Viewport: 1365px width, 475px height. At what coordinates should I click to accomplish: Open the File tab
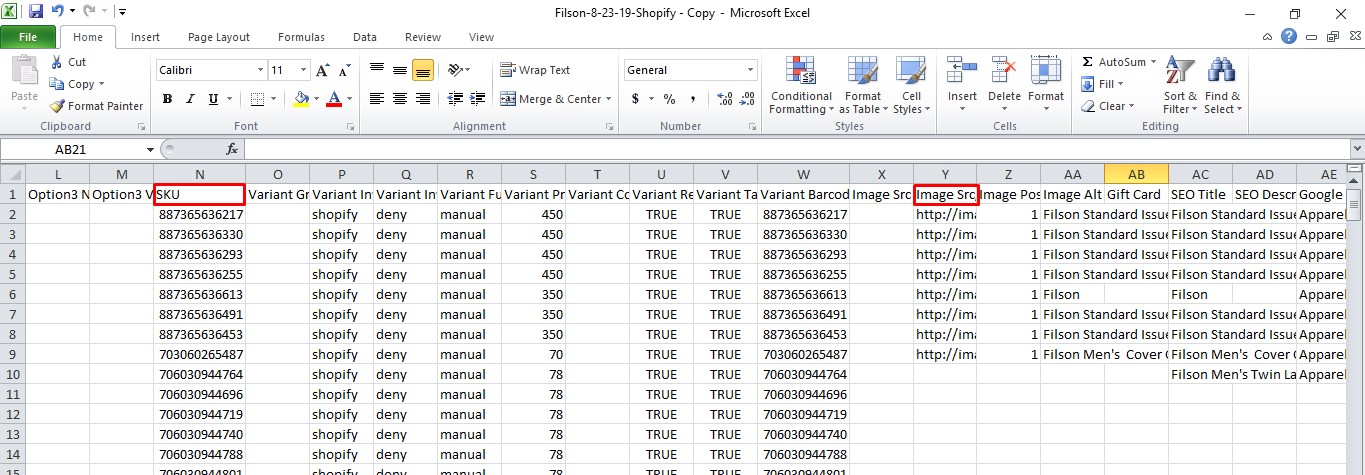click(28, 37)
